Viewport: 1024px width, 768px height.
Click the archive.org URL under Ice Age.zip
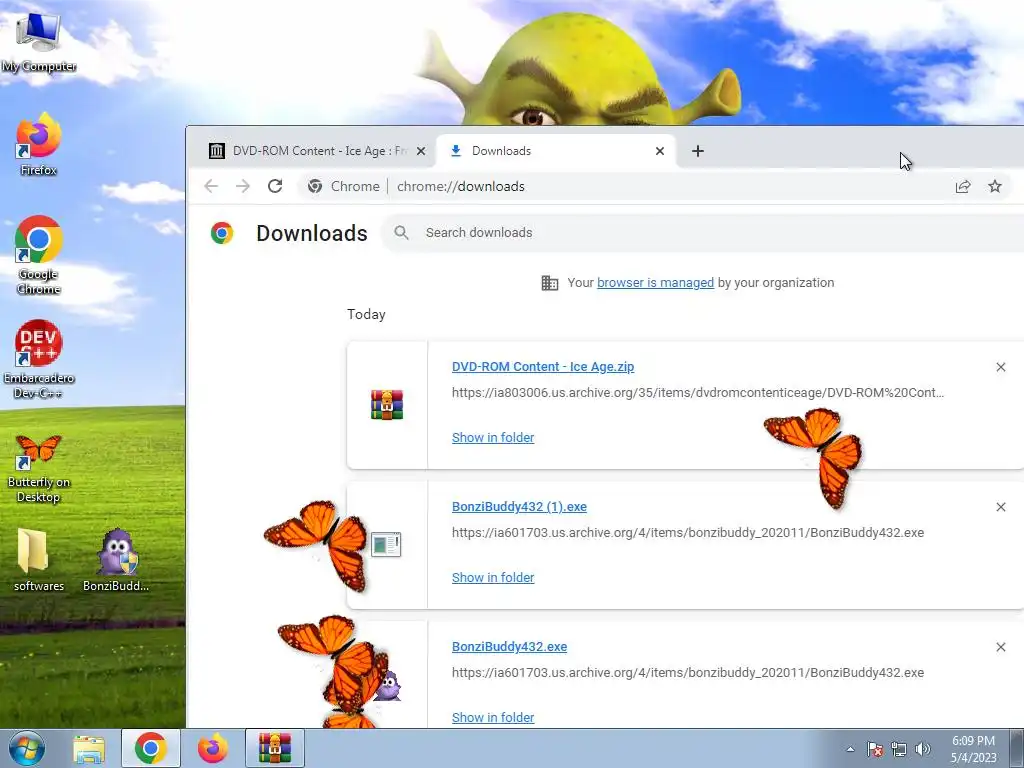click(698, 392)
